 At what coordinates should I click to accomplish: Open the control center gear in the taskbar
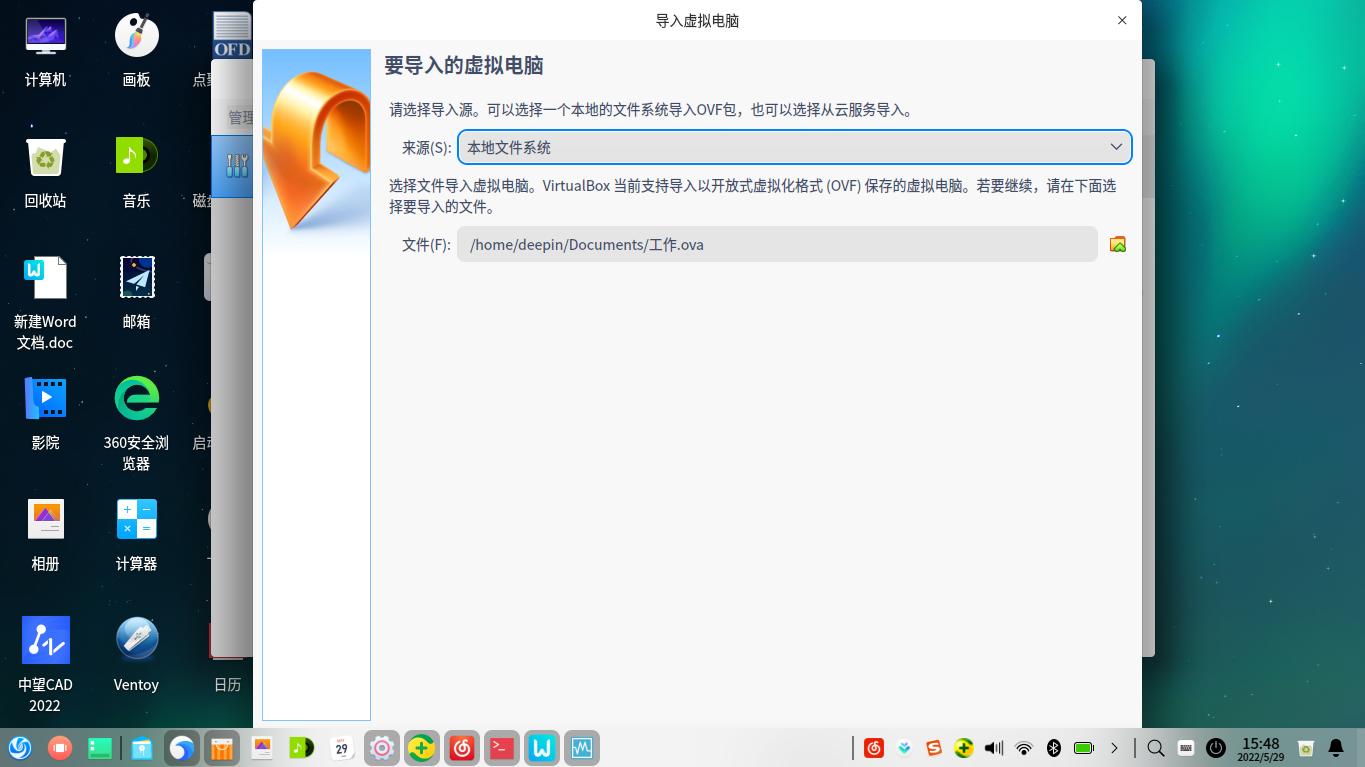pos(381,747)
